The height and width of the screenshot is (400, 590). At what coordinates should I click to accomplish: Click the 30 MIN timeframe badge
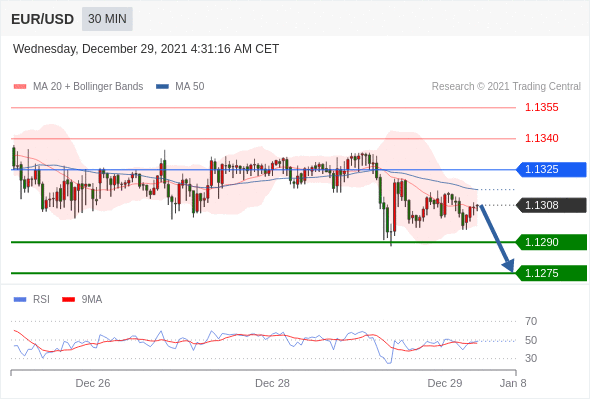pos(107,19)
